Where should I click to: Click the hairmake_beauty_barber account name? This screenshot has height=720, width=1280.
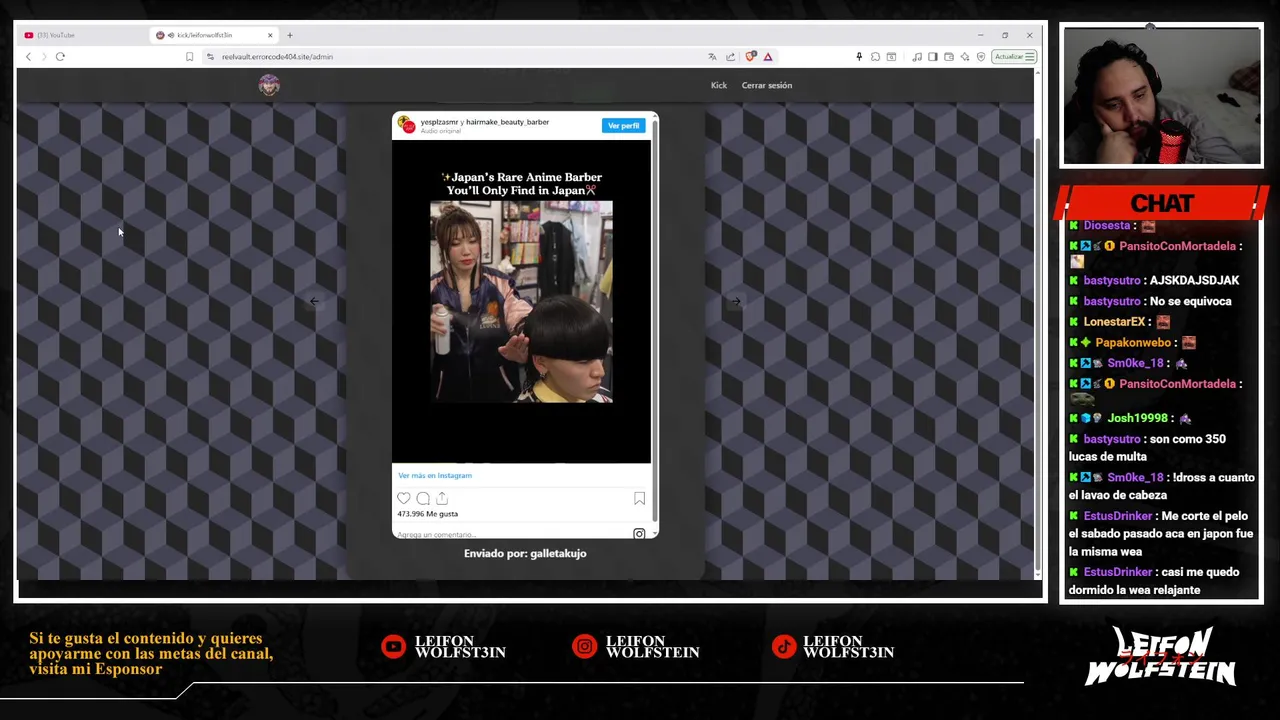pyautogui.click(x=508, y=122)
